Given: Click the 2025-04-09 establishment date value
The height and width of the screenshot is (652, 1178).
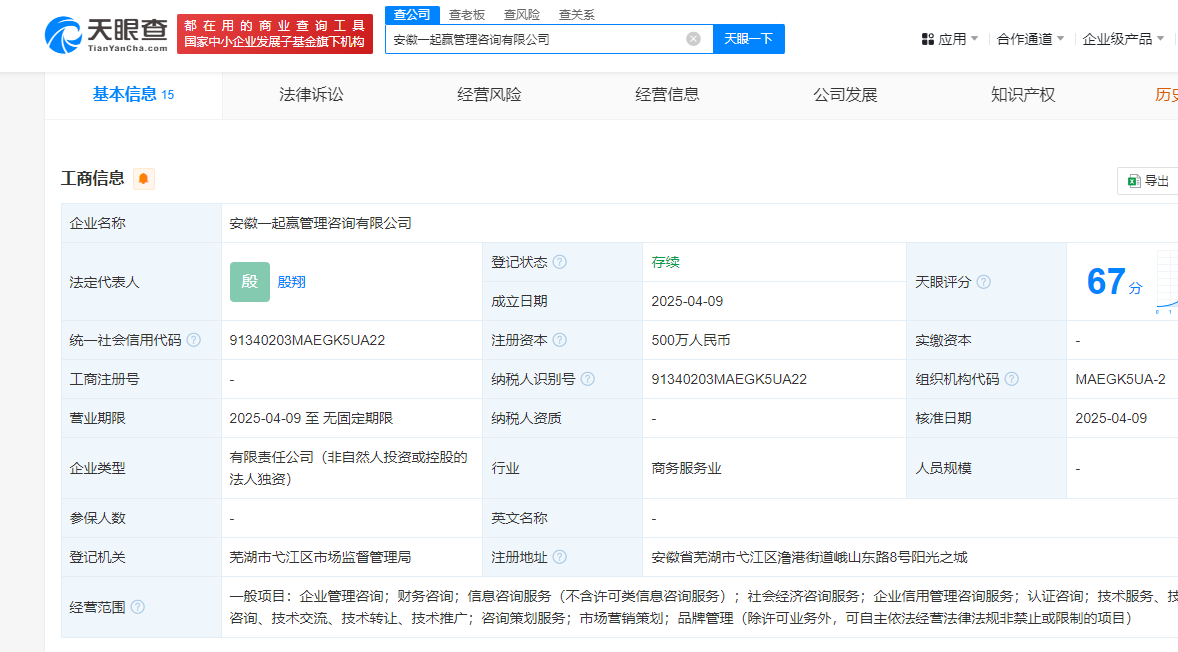Looking at the screenshot, I should point(687,301).
